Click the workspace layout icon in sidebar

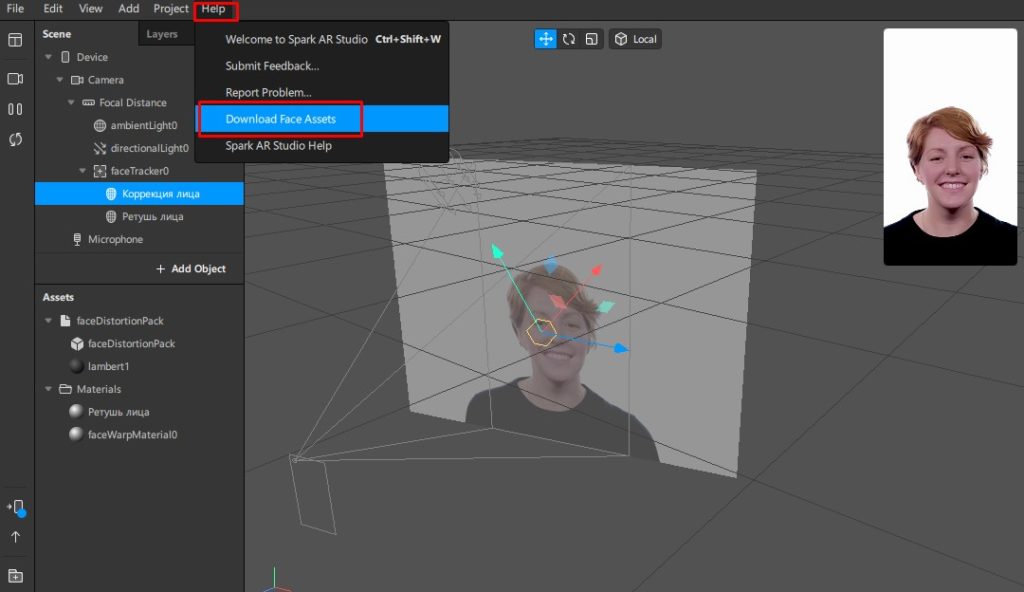pos(15,41)
